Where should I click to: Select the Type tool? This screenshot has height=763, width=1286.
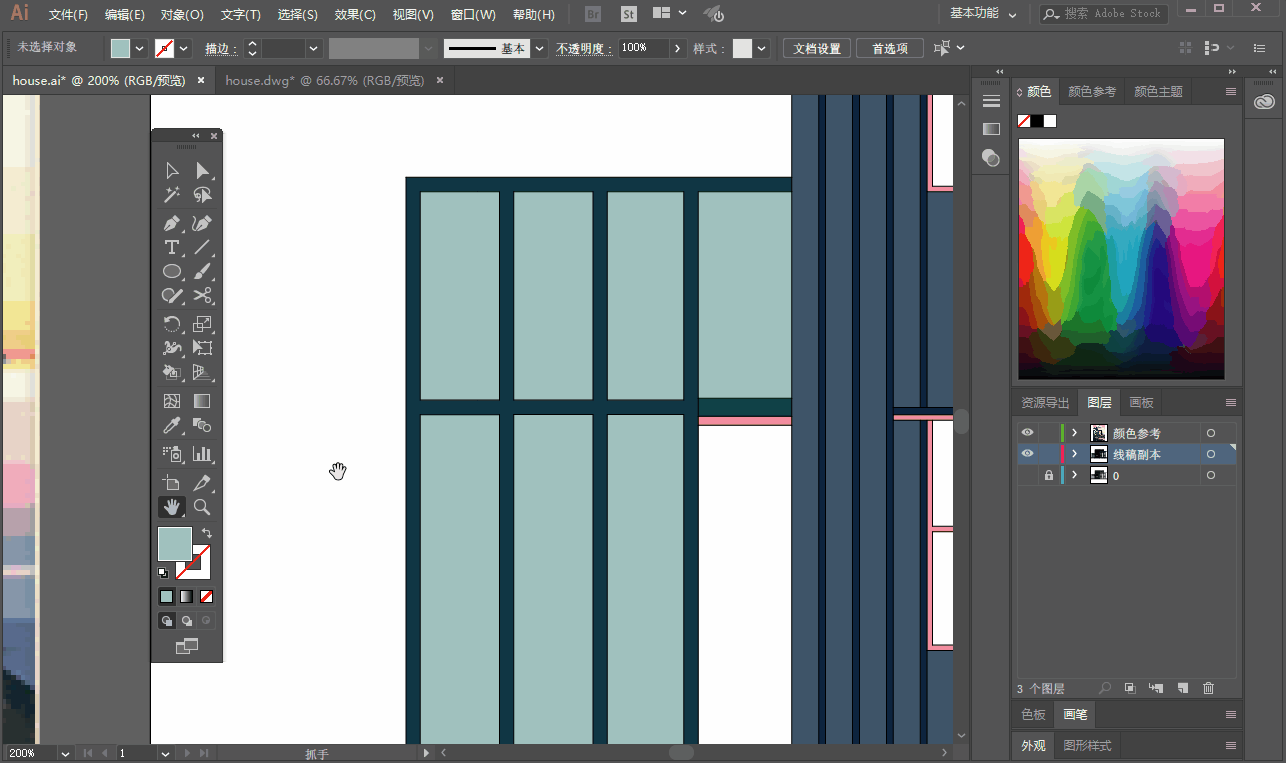tap(172, 247)
